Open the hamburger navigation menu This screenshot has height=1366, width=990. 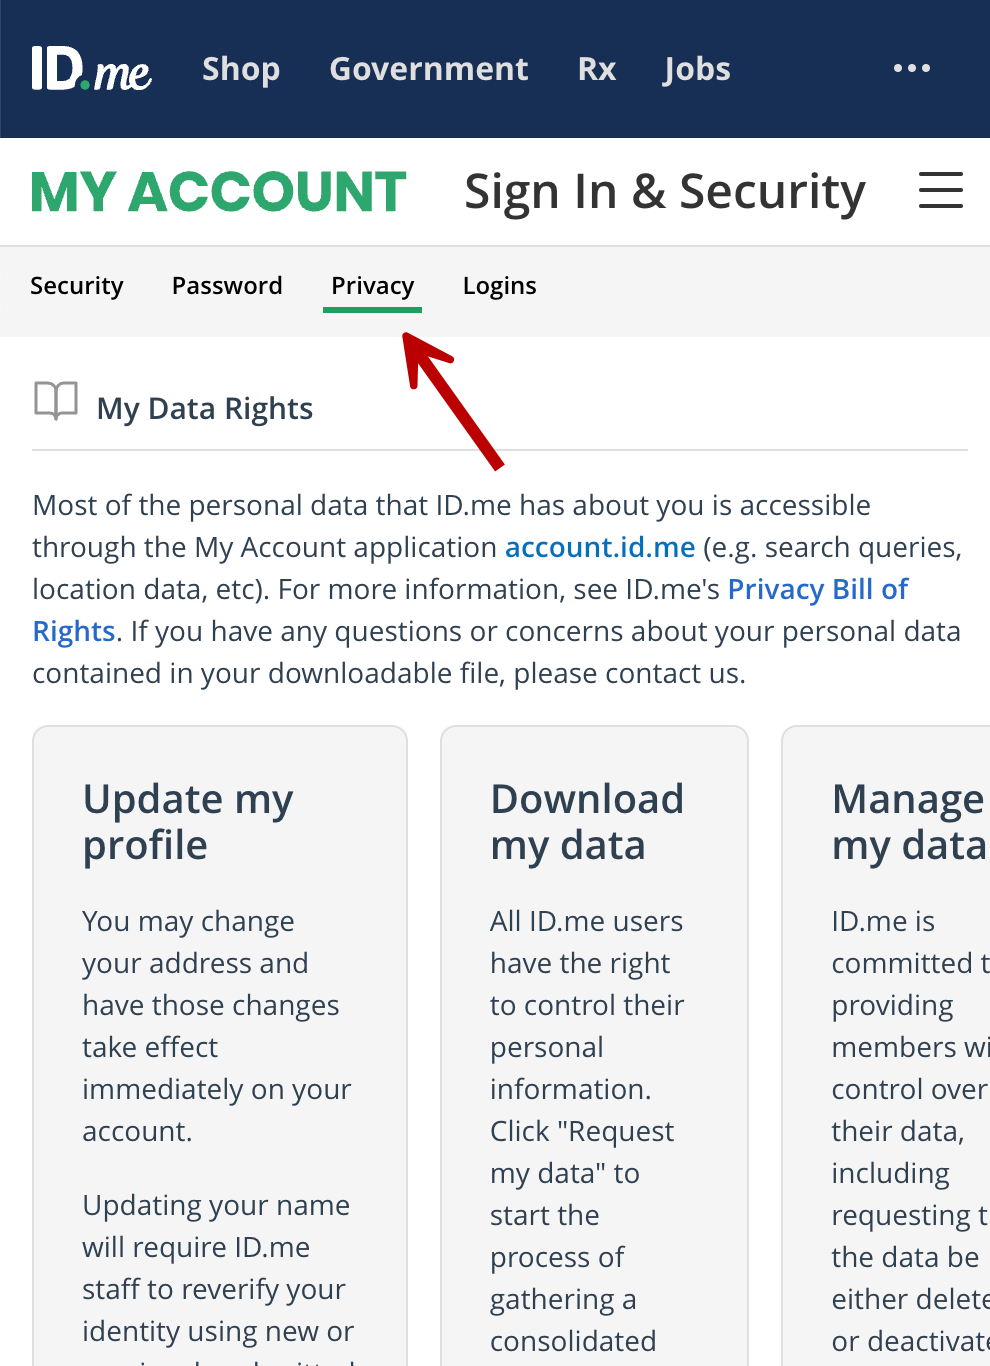tap(939, 191)
